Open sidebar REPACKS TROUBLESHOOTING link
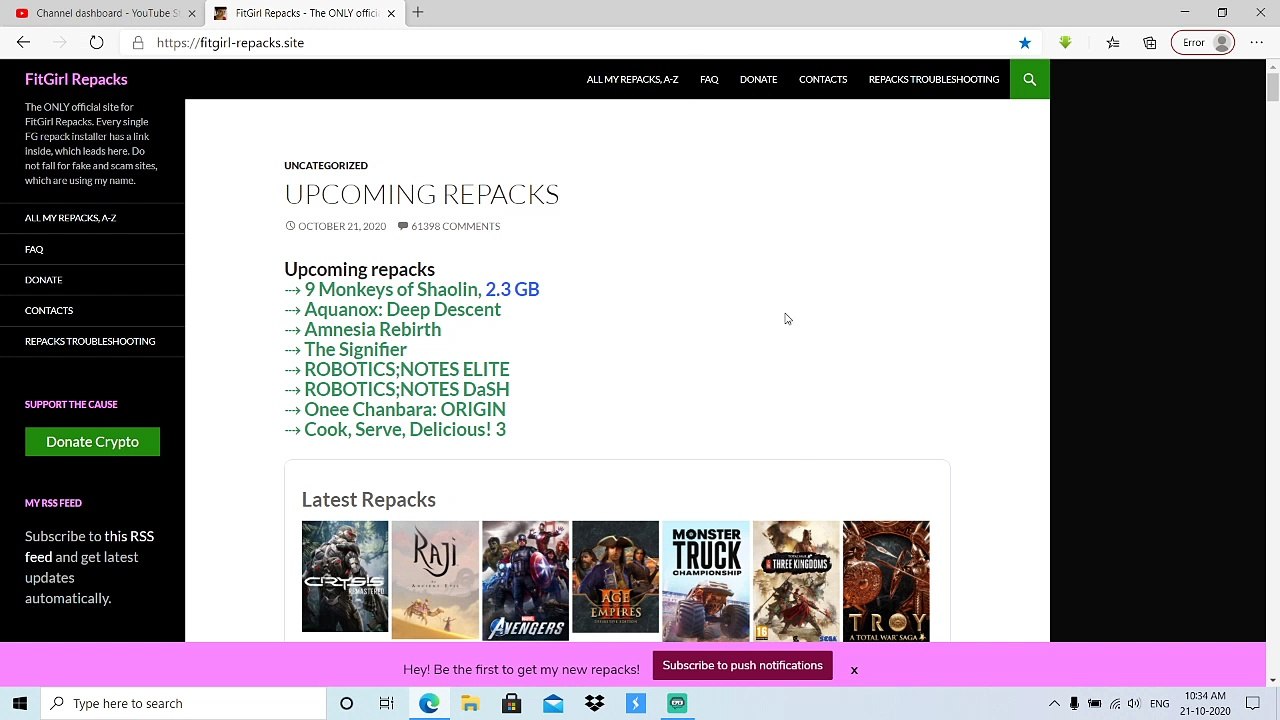 (x=90, y=342)
